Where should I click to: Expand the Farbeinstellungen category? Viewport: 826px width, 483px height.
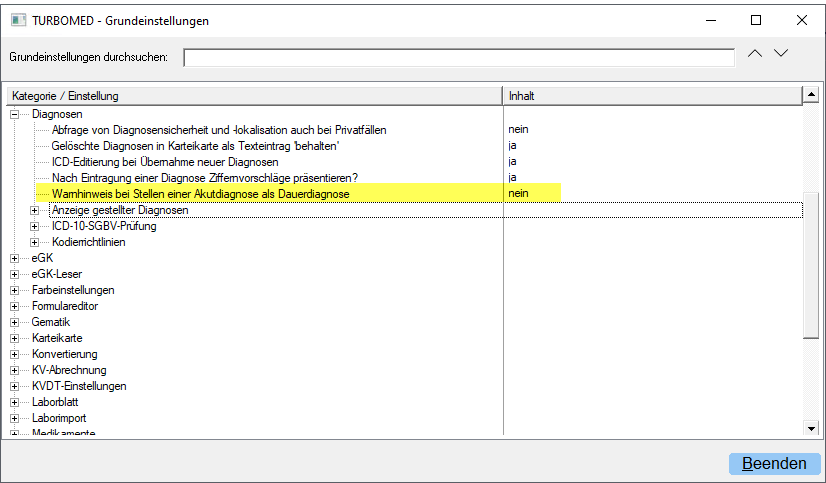click(15, 290)
